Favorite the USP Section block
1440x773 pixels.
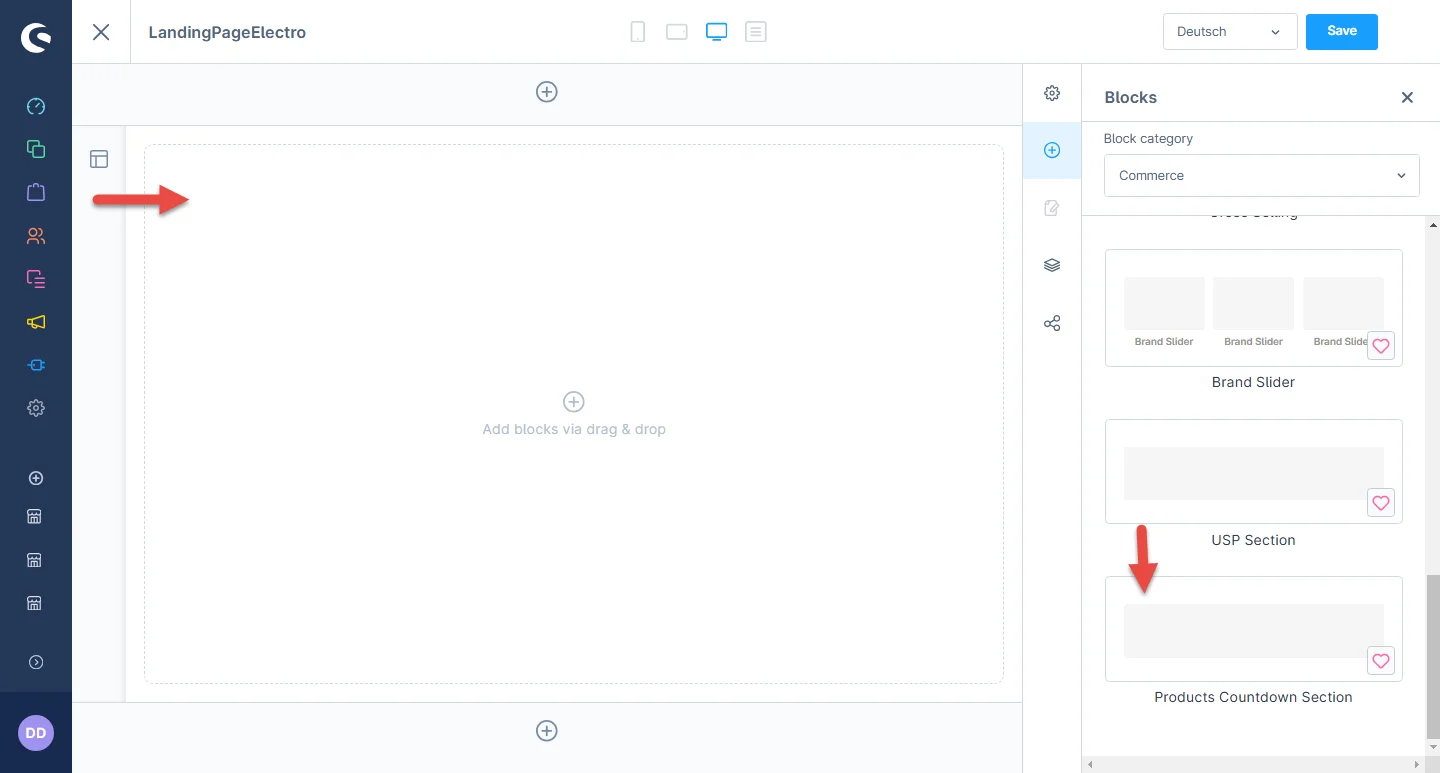pyautogui.click(x=1380, y=503)
